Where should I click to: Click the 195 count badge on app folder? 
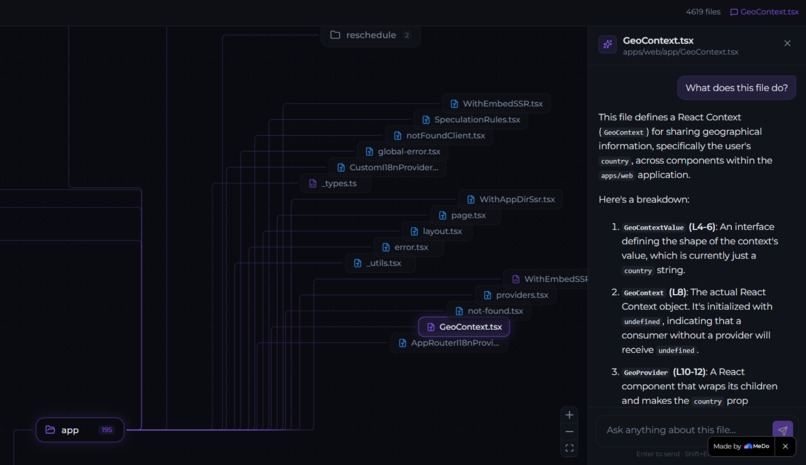[x=106, y=430]
